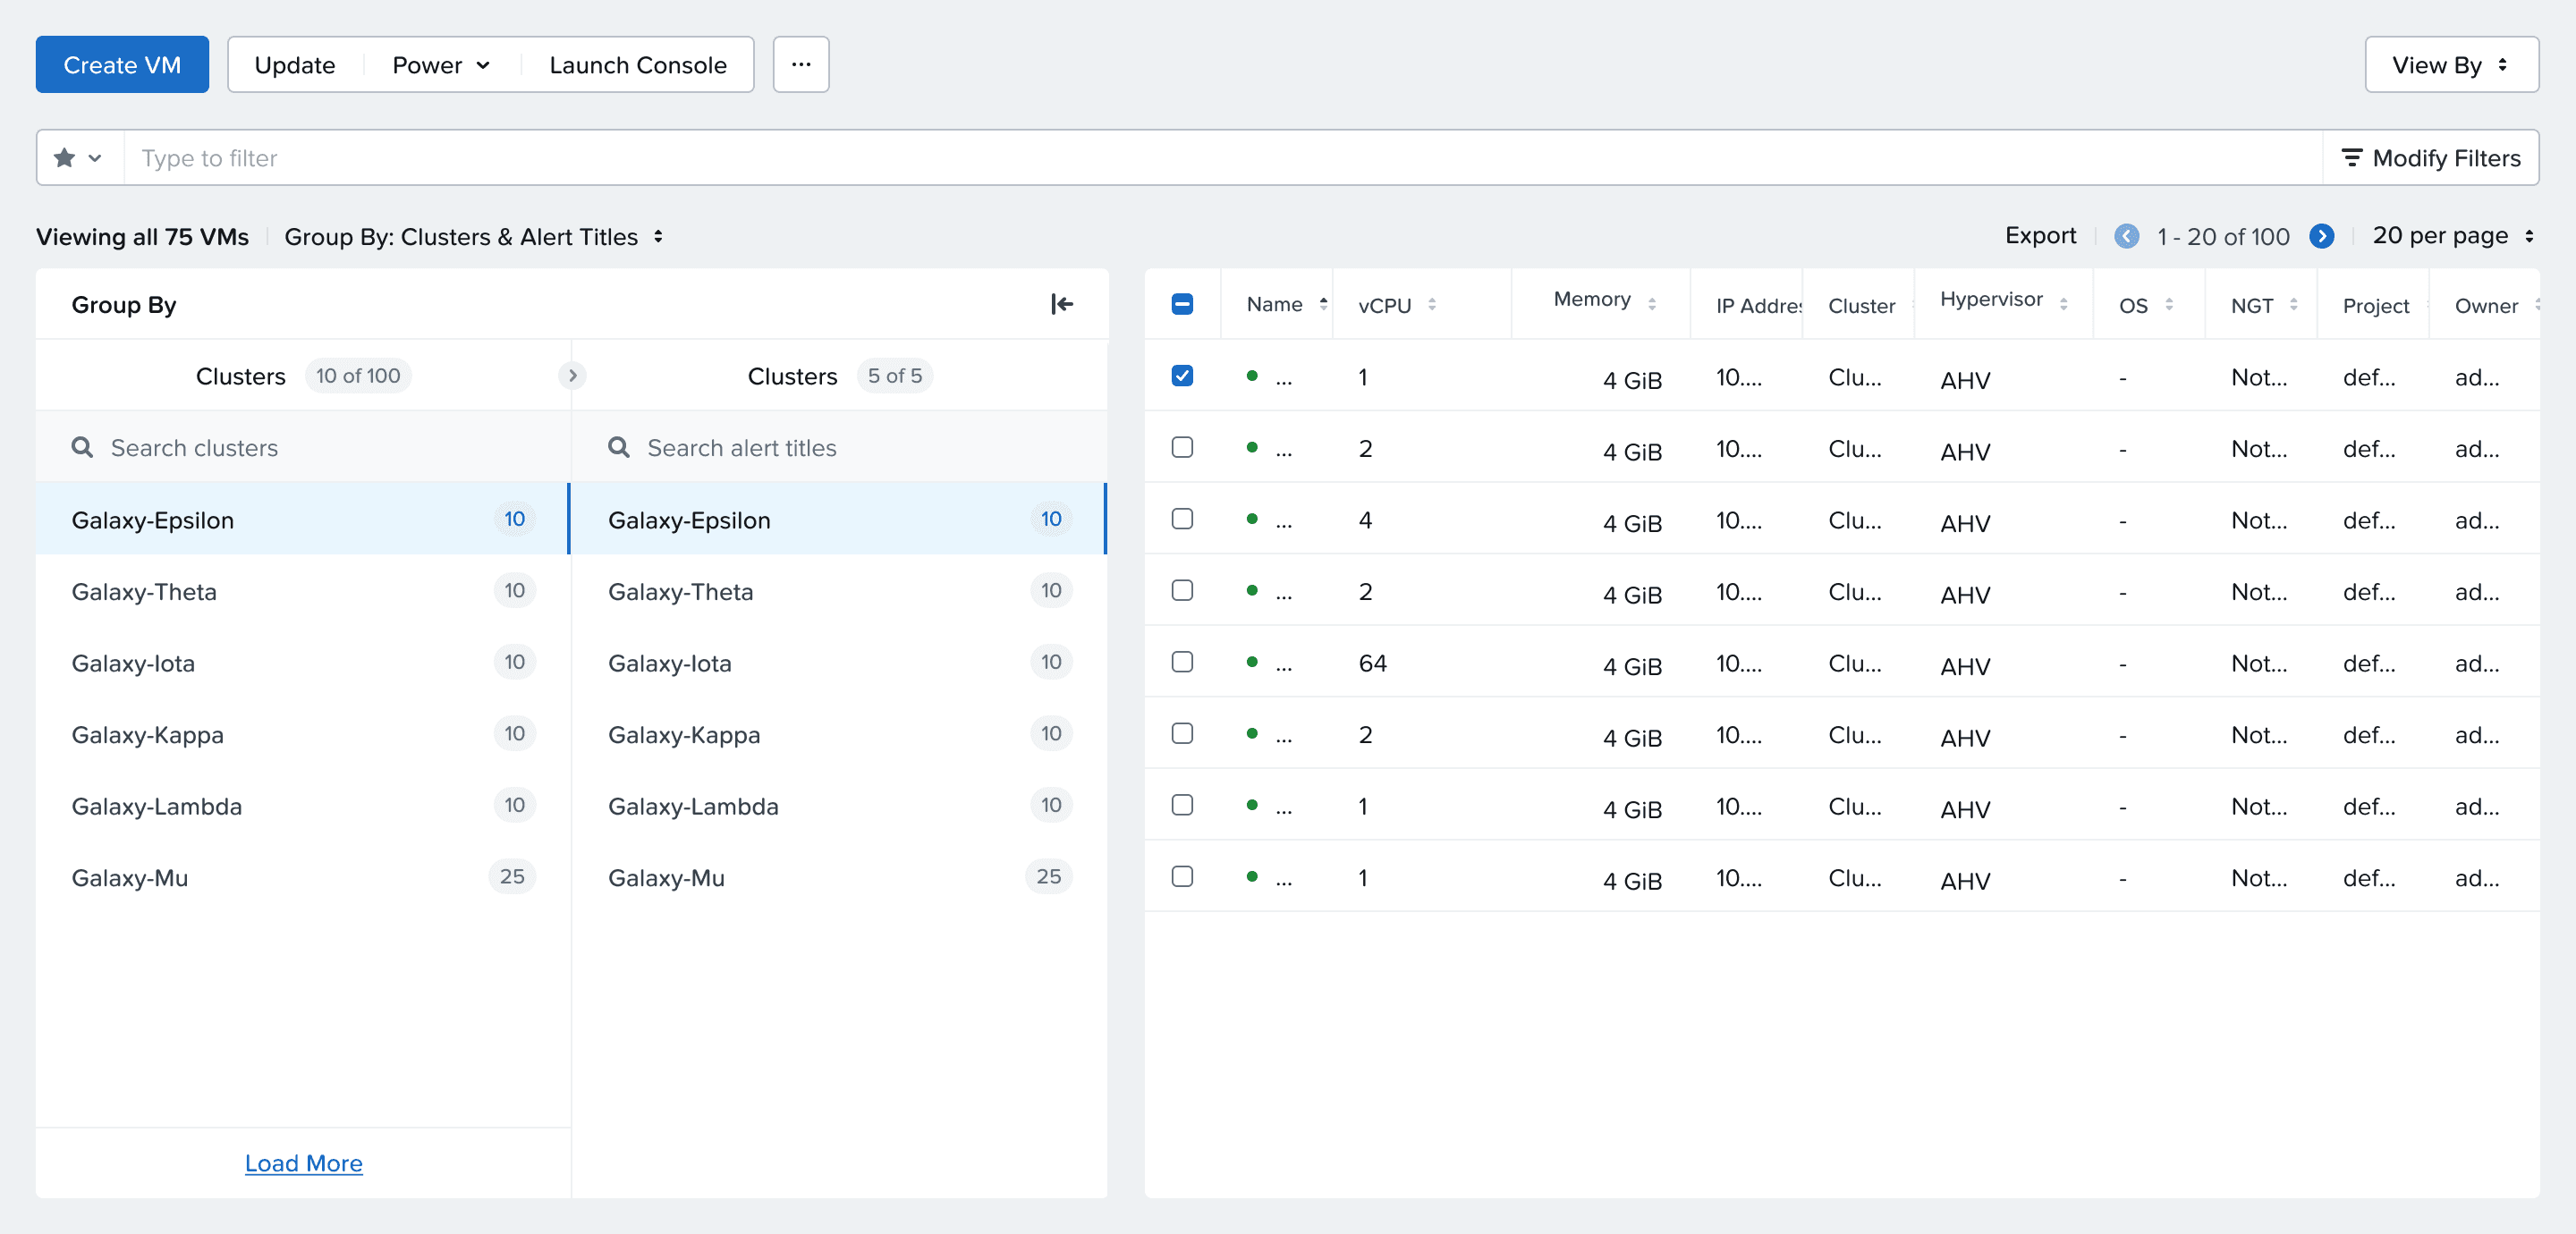2576x1234 pixels.
Task: Uncheck the first VM row checkbox
Action: [x=1182, y=376]
